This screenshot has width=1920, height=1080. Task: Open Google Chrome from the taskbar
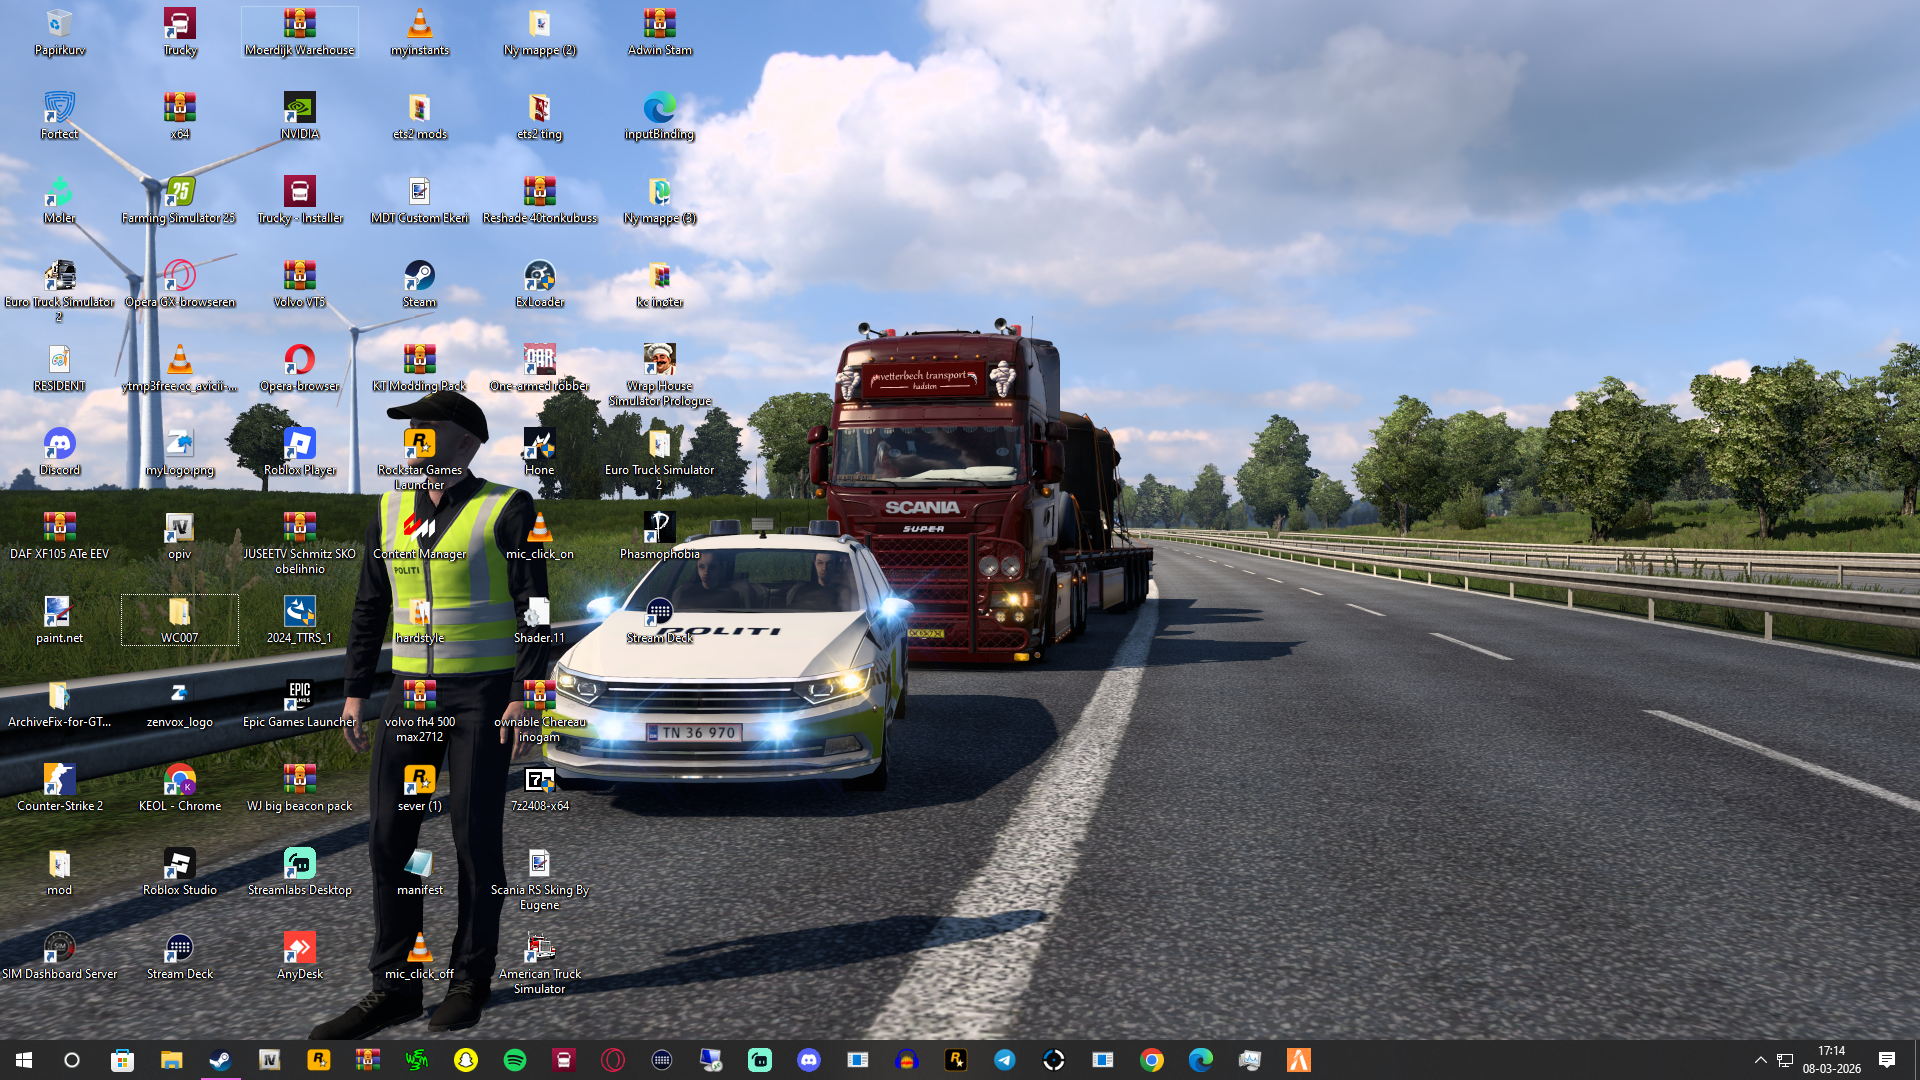pyautogui.click(x=1152, y=1060)
